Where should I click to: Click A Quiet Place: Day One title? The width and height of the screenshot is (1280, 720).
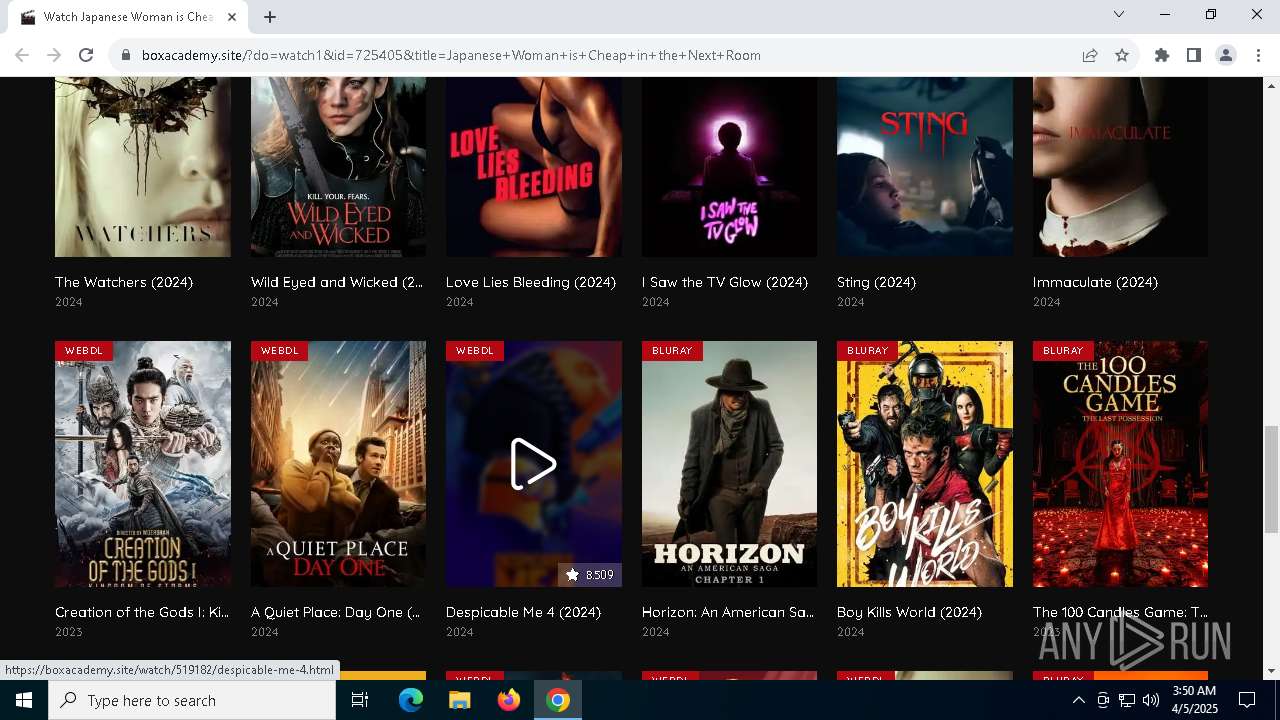(335, 612)
